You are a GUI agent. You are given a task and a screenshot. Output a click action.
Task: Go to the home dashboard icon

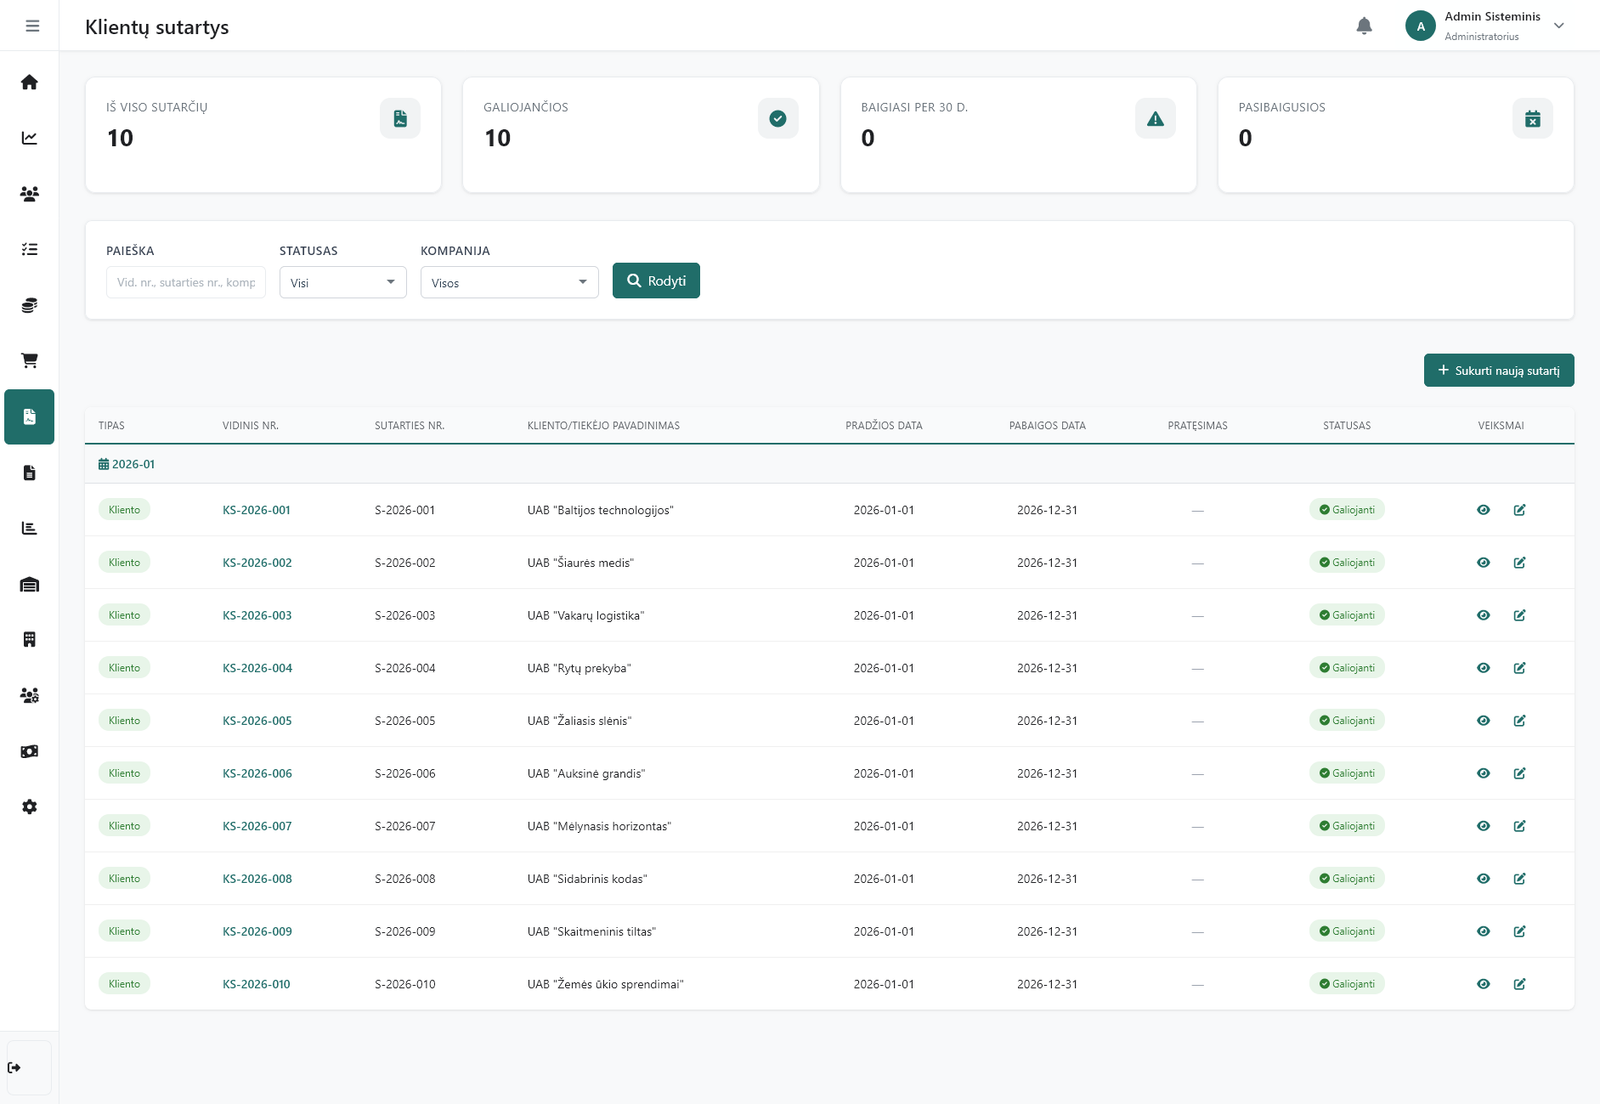[29, 82]
